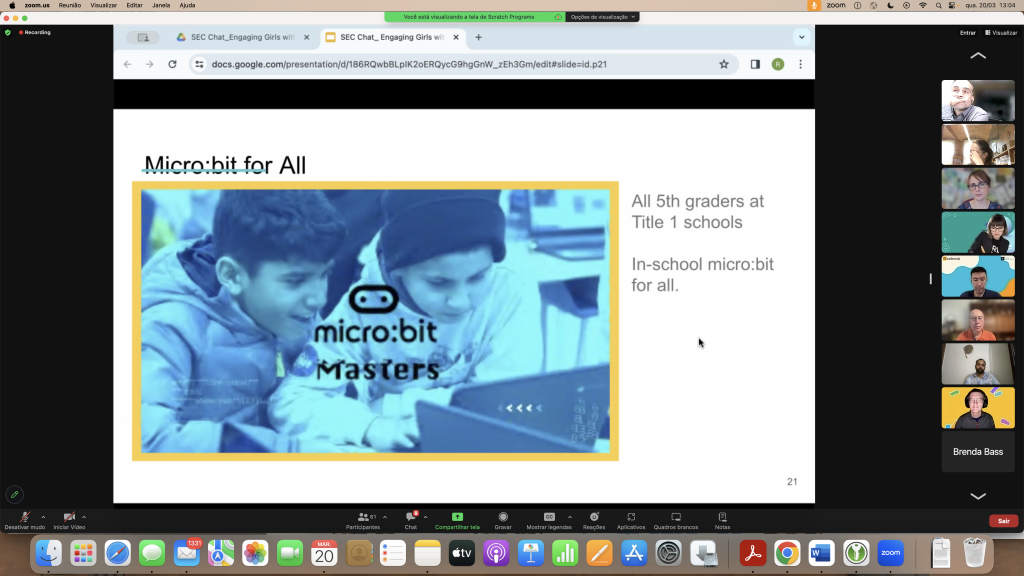This screenshot has width=1024, height=576.
Task: Open the Opções de visualização dropdown
Action: click(603, 17)
